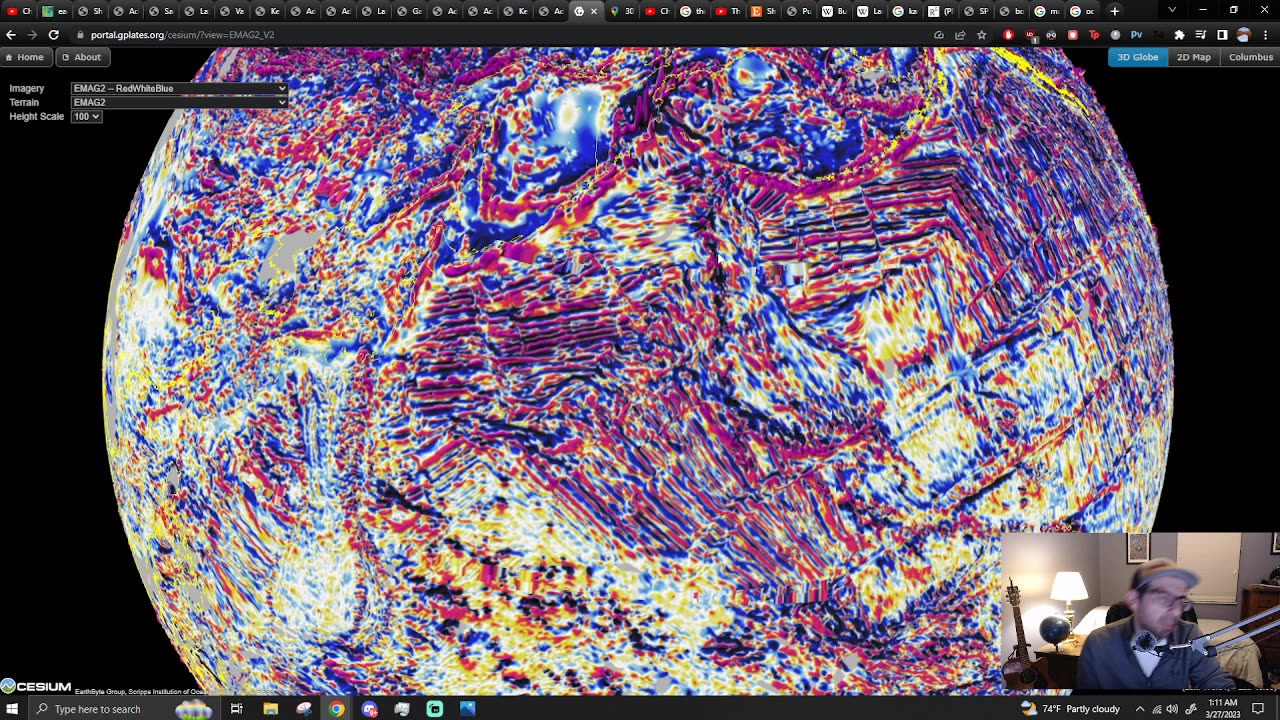The width and height of the screenshot is (1280, 720).
Task: Open the clock showing 1:11 AM
Action: tap(1222, 708)
